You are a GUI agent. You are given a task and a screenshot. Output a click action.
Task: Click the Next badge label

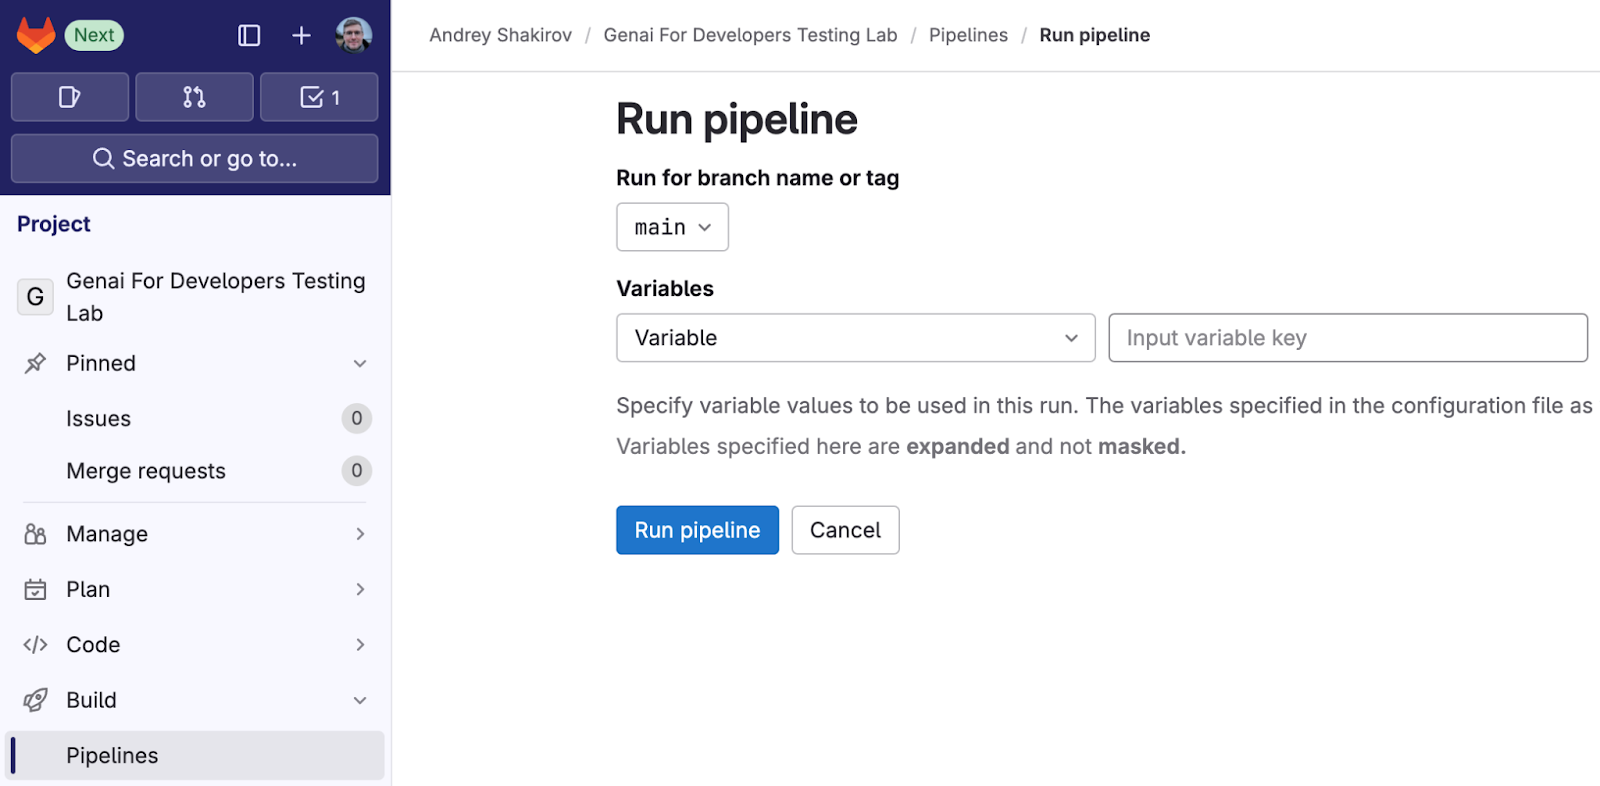click(x=94, y=36)
